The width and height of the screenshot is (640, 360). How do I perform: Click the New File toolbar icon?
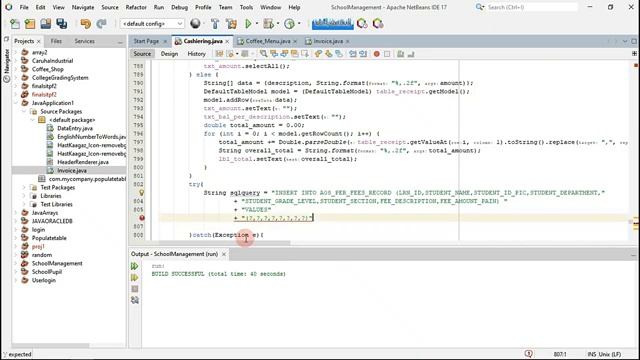tap(15, 24)
